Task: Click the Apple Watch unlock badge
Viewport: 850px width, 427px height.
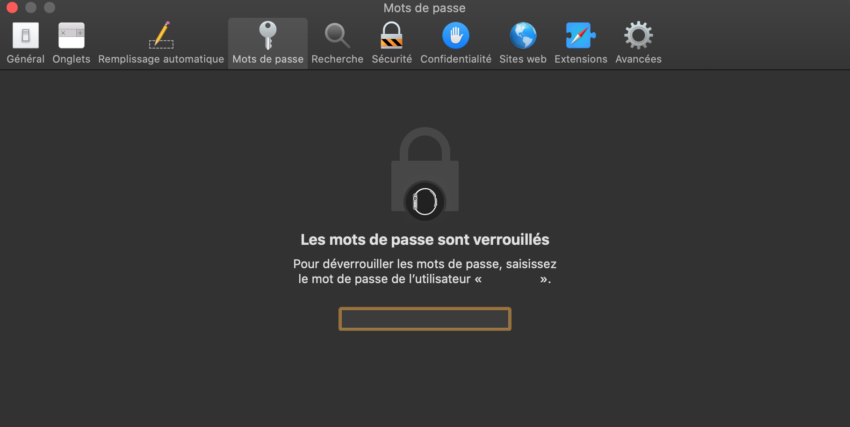Action: coord(425,202)
